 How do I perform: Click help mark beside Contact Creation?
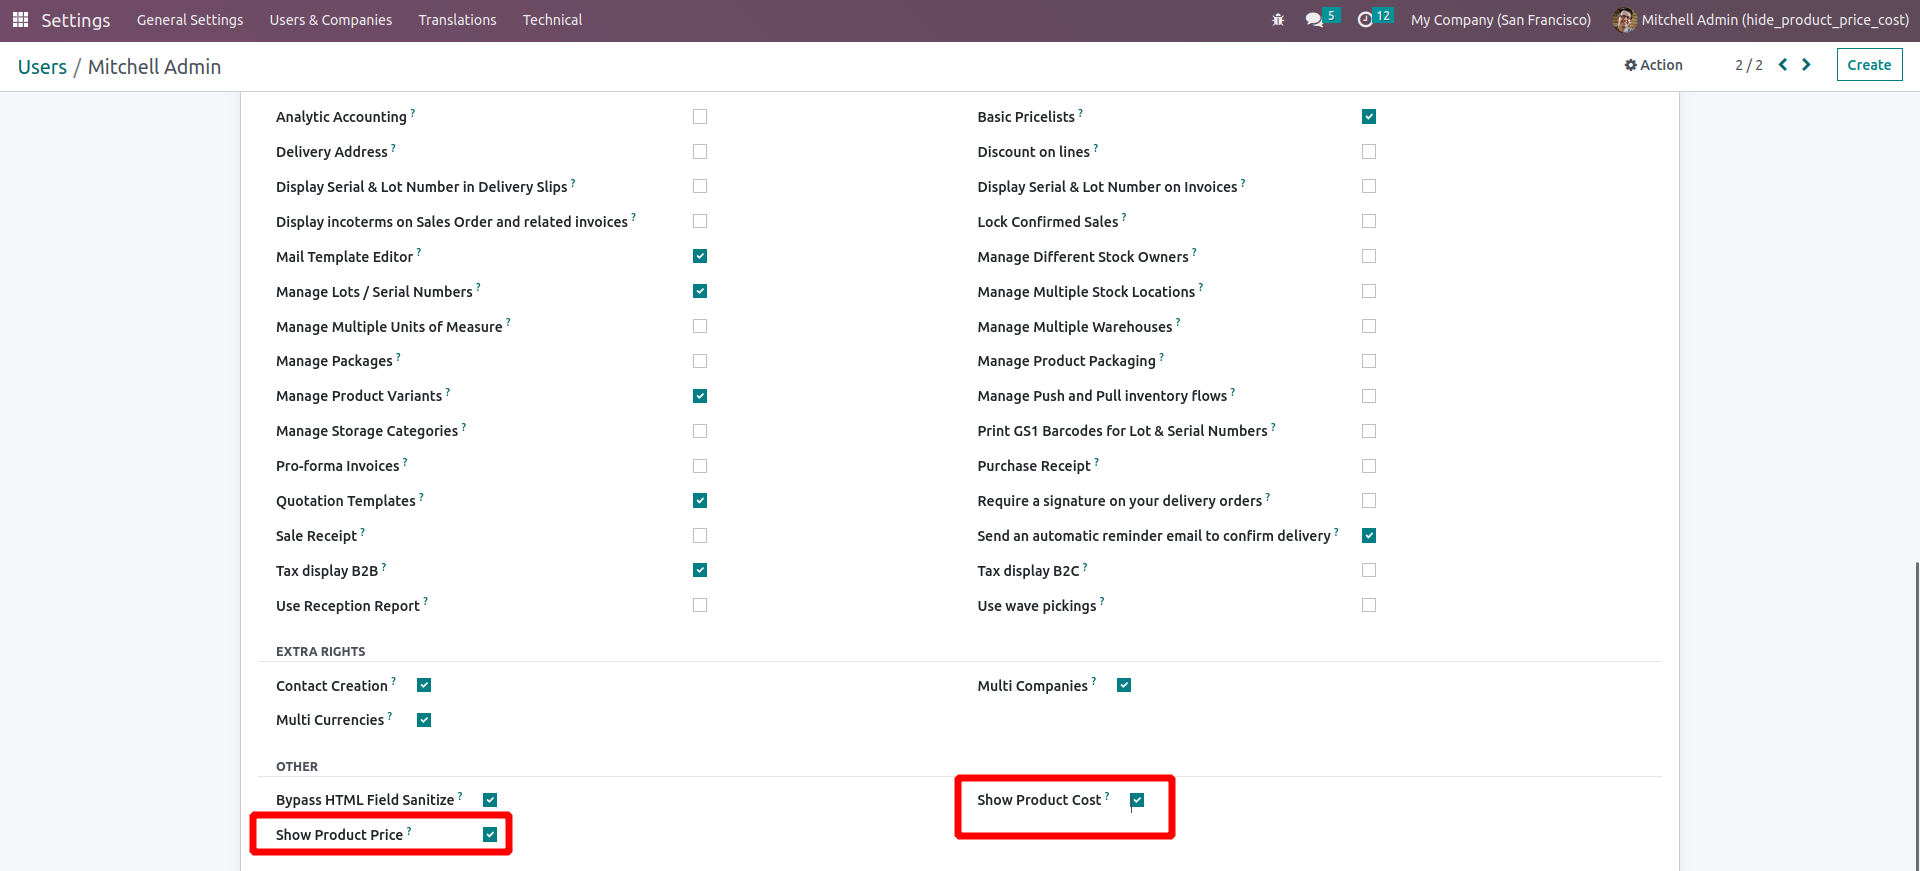pos(394,681)
